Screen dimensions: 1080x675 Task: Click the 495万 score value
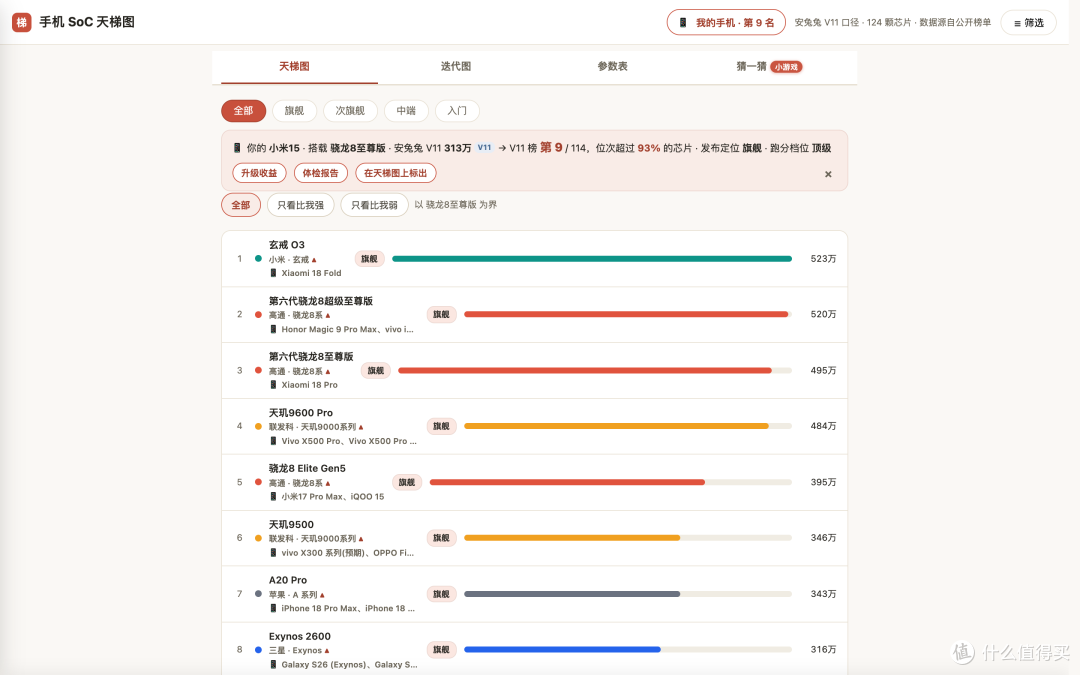point(823,371)
